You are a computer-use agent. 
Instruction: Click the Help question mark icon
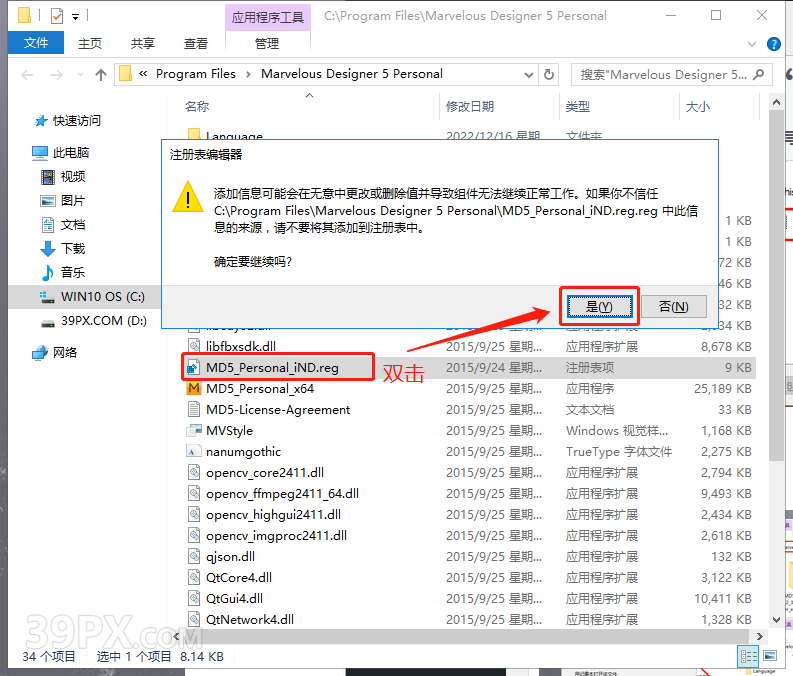pos(774,44)
